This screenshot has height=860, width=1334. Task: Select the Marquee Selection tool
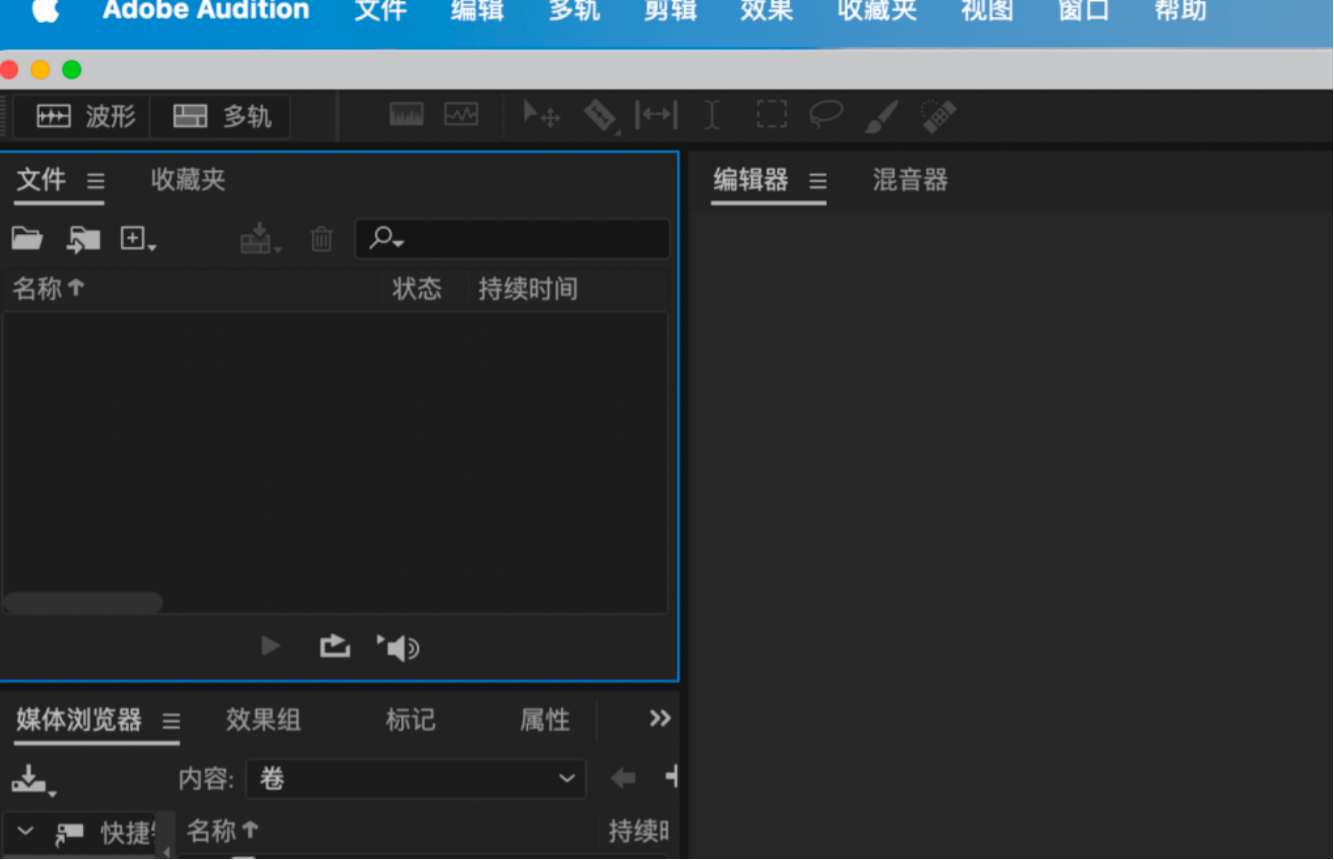coord(771,115)
